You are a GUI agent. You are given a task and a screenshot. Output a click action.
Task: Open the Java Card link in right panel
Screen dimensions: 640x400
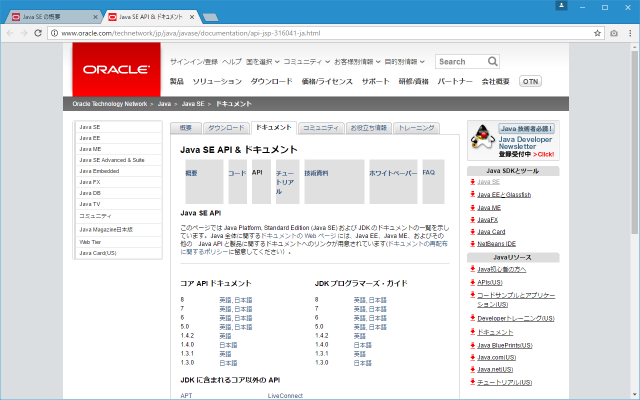491,231
